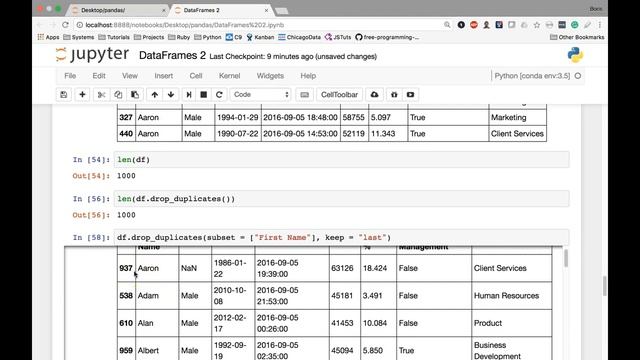Copy selected cells icon
The image size is (640, 360).
pyautogui.click(x=118, y=95)
